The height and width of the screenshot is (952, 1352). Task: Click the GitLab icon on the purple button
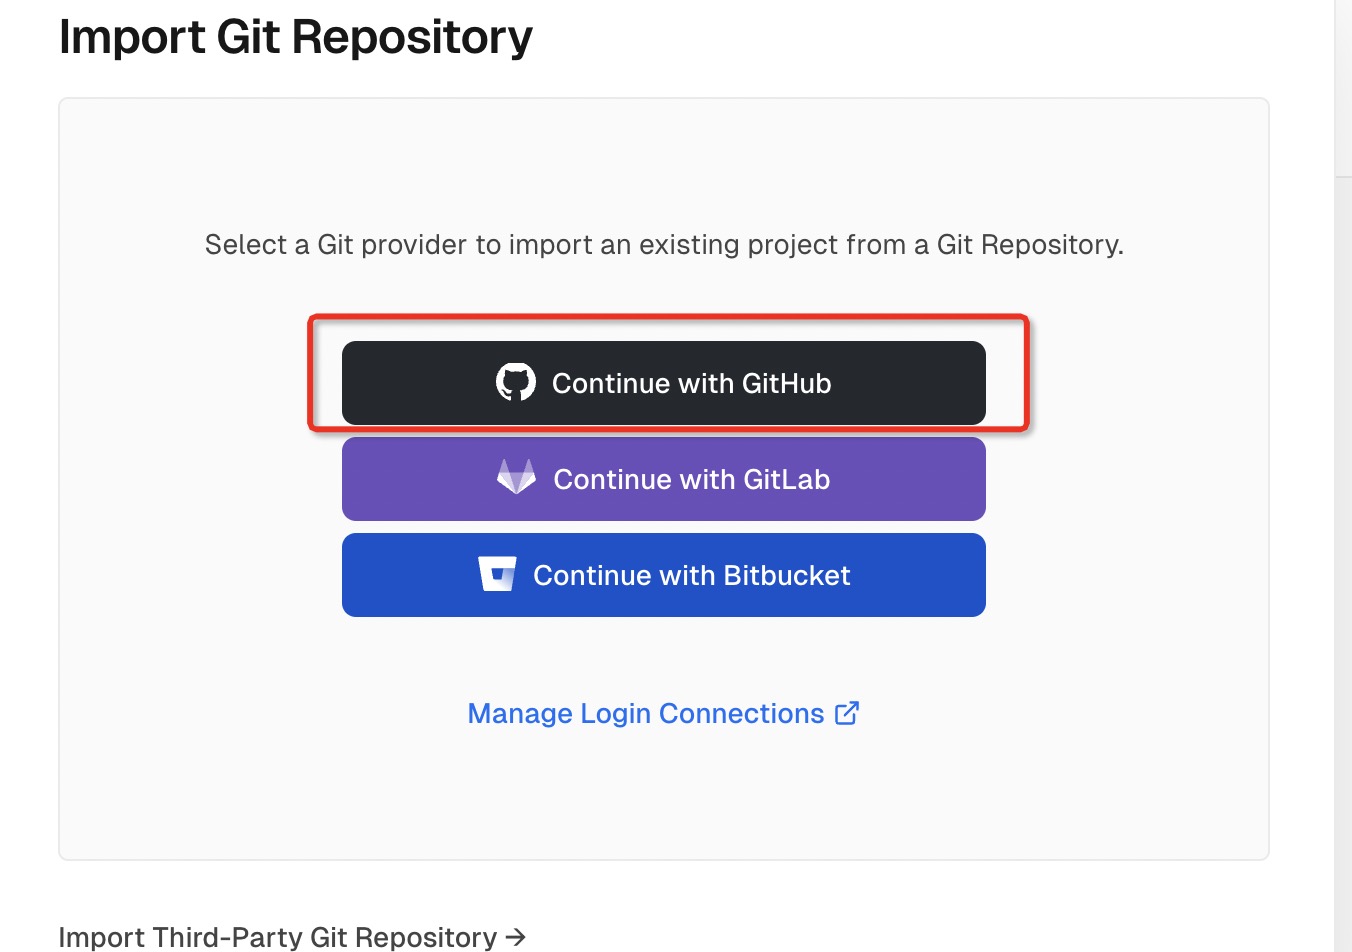pos(517,478)
